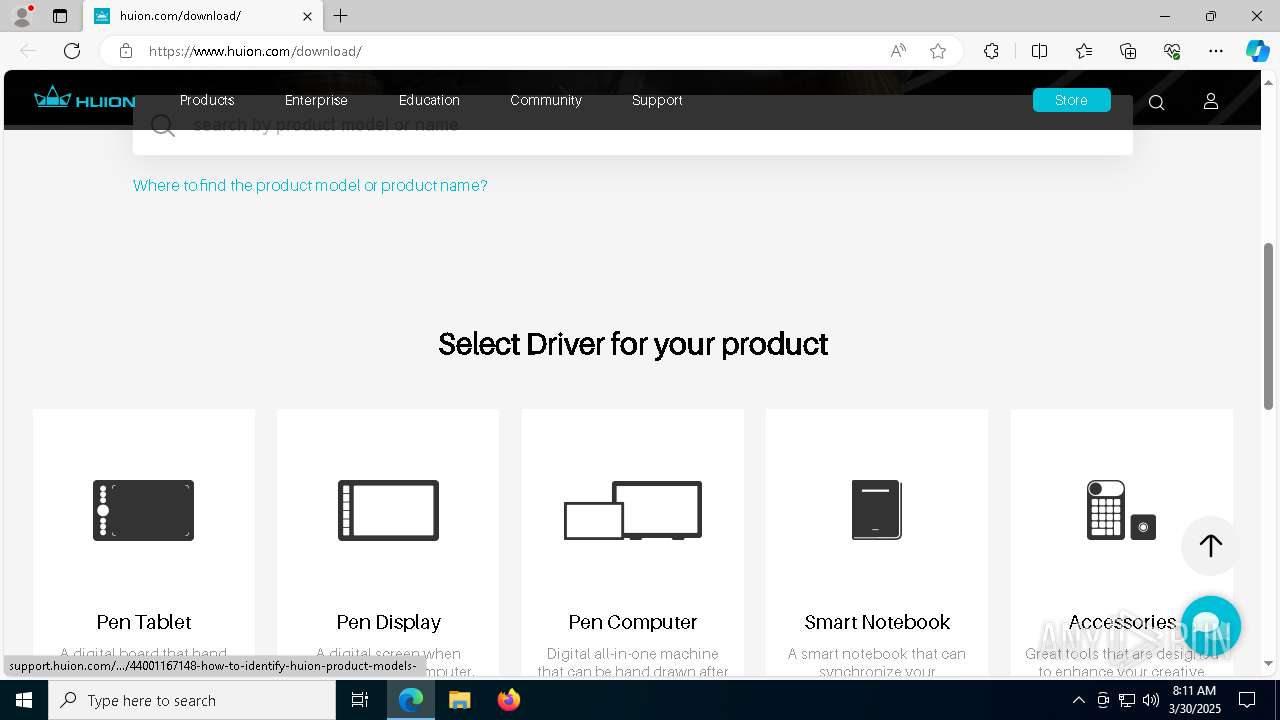Image resolution: width=1280 pixels, height=720 pixels.
Task: Open the browser profile icon
Action: pyautogui.click(x=22, y=16)
